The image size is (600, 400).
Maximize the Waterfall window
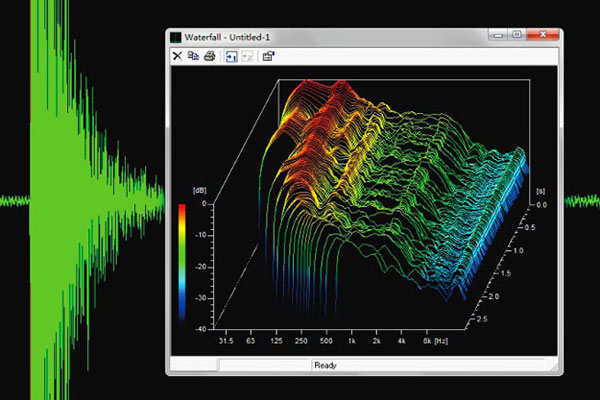(516, 35)
